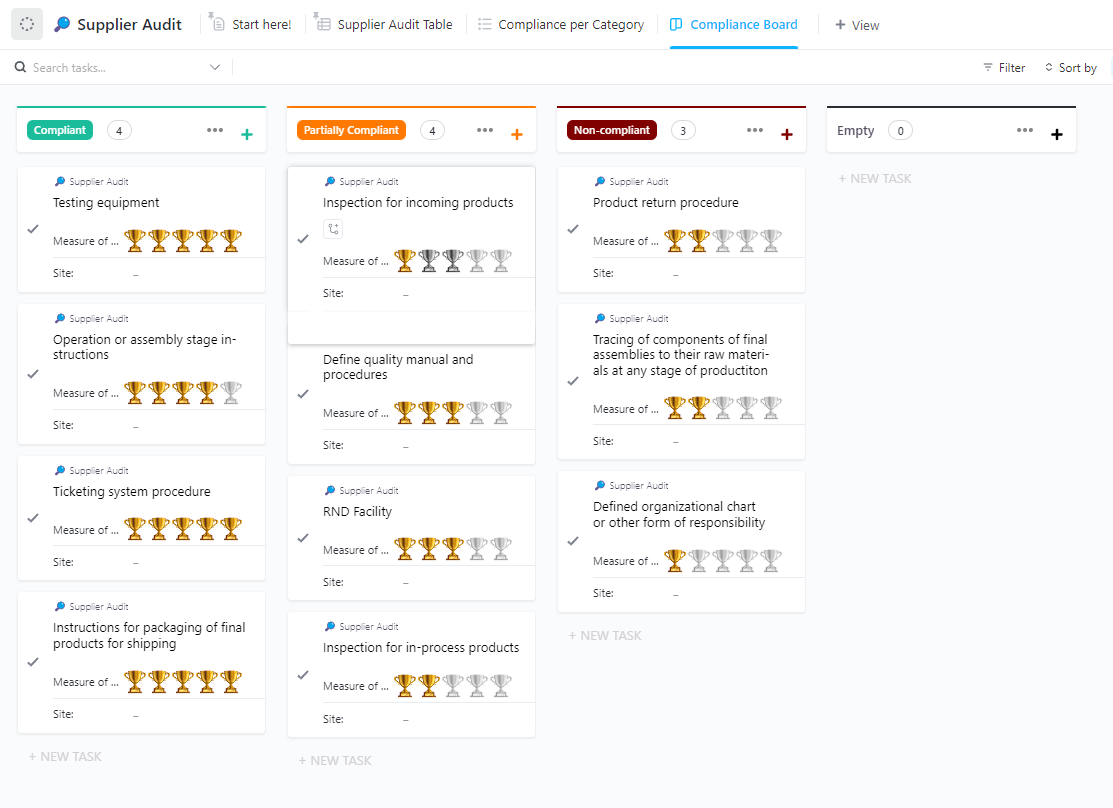Image resolution: width=1113 pixels, height=808 pixels.
Task: Toggle the checkmark on RND Facility task
Action: pyautogui.click(x=302, y=536)
